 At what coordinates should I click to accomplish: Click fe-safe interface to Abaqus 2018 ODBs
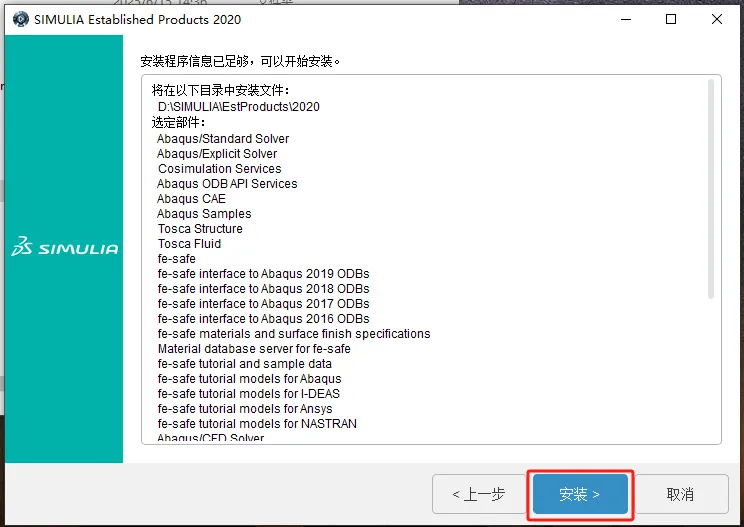point(263,289)
